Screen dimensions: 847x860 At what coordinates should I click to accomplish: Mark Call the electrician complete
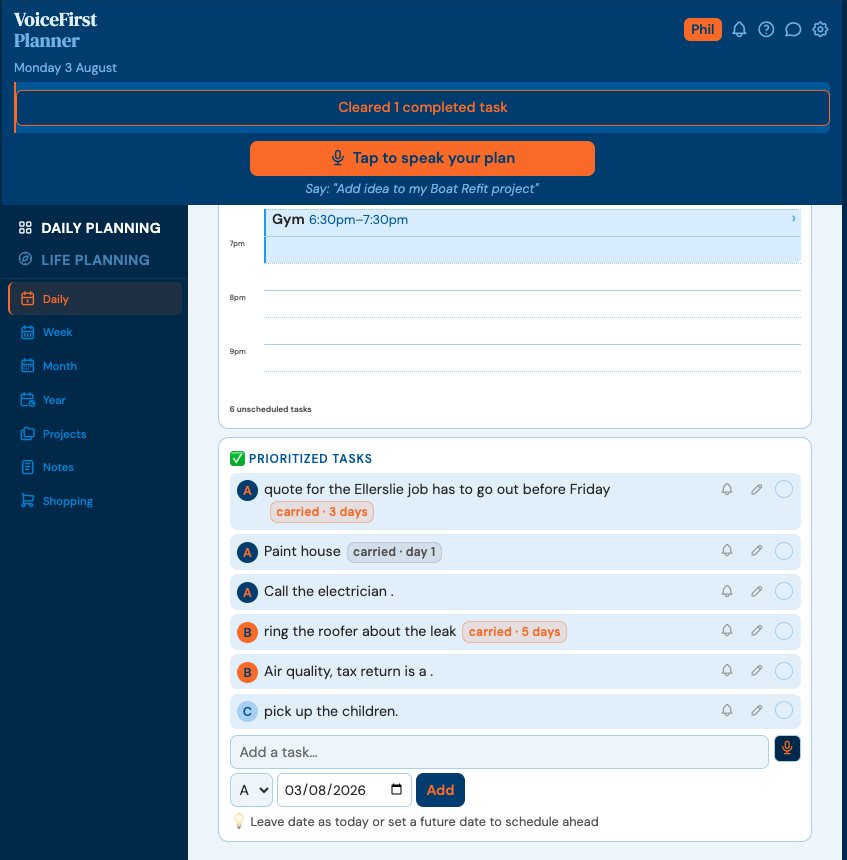784,591
